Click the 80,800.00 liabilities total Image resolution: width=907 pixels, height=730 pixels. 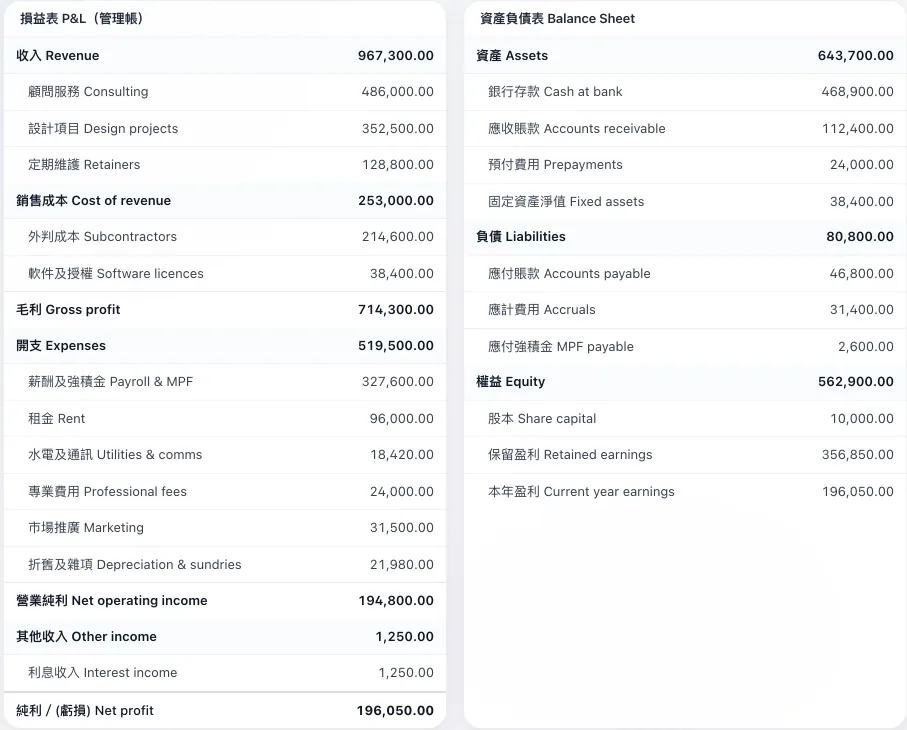(860, 237)
